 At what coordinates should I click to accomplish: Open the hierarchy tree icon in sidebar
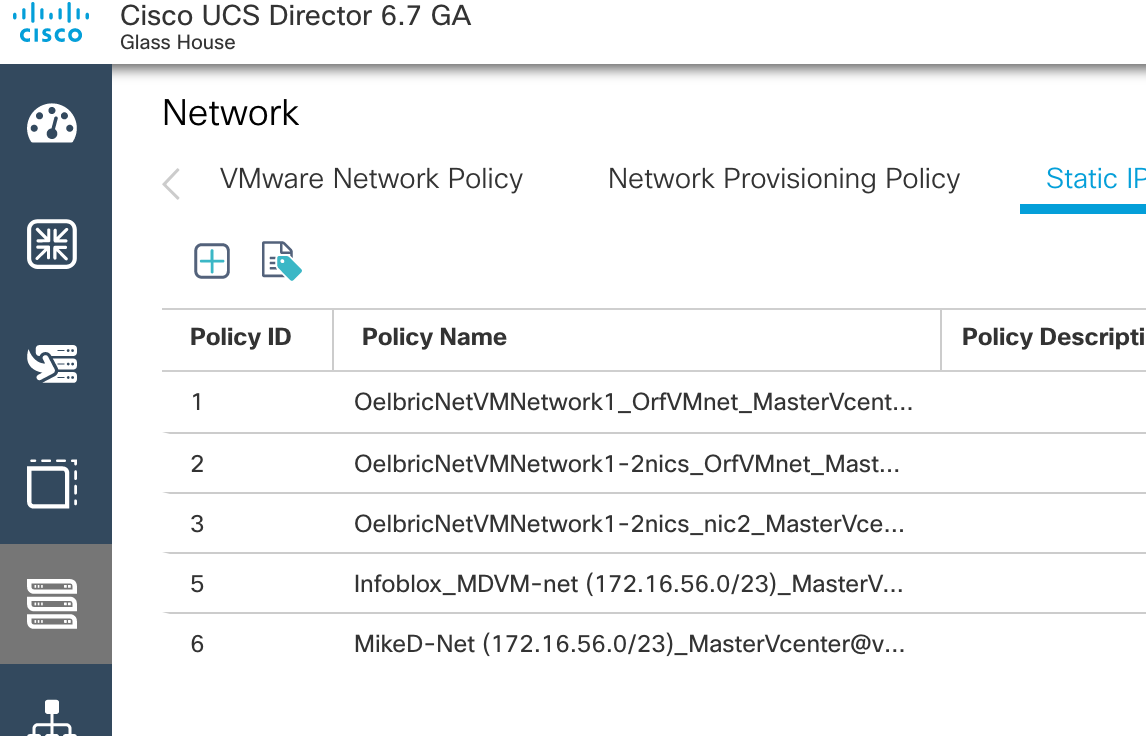[x=52, y=716]
